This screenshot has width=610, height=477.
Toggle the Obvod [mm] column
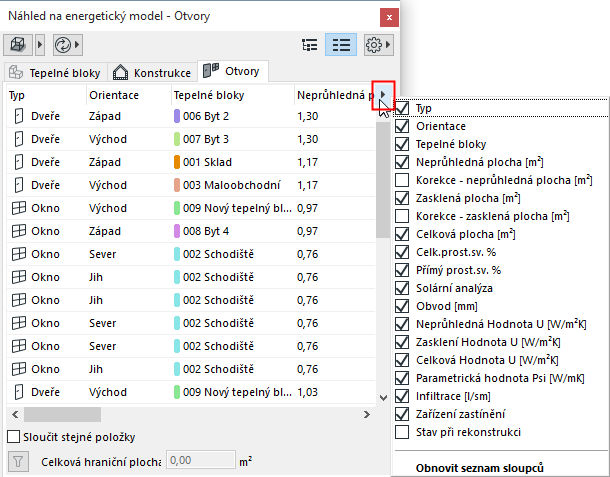point(402,306)
